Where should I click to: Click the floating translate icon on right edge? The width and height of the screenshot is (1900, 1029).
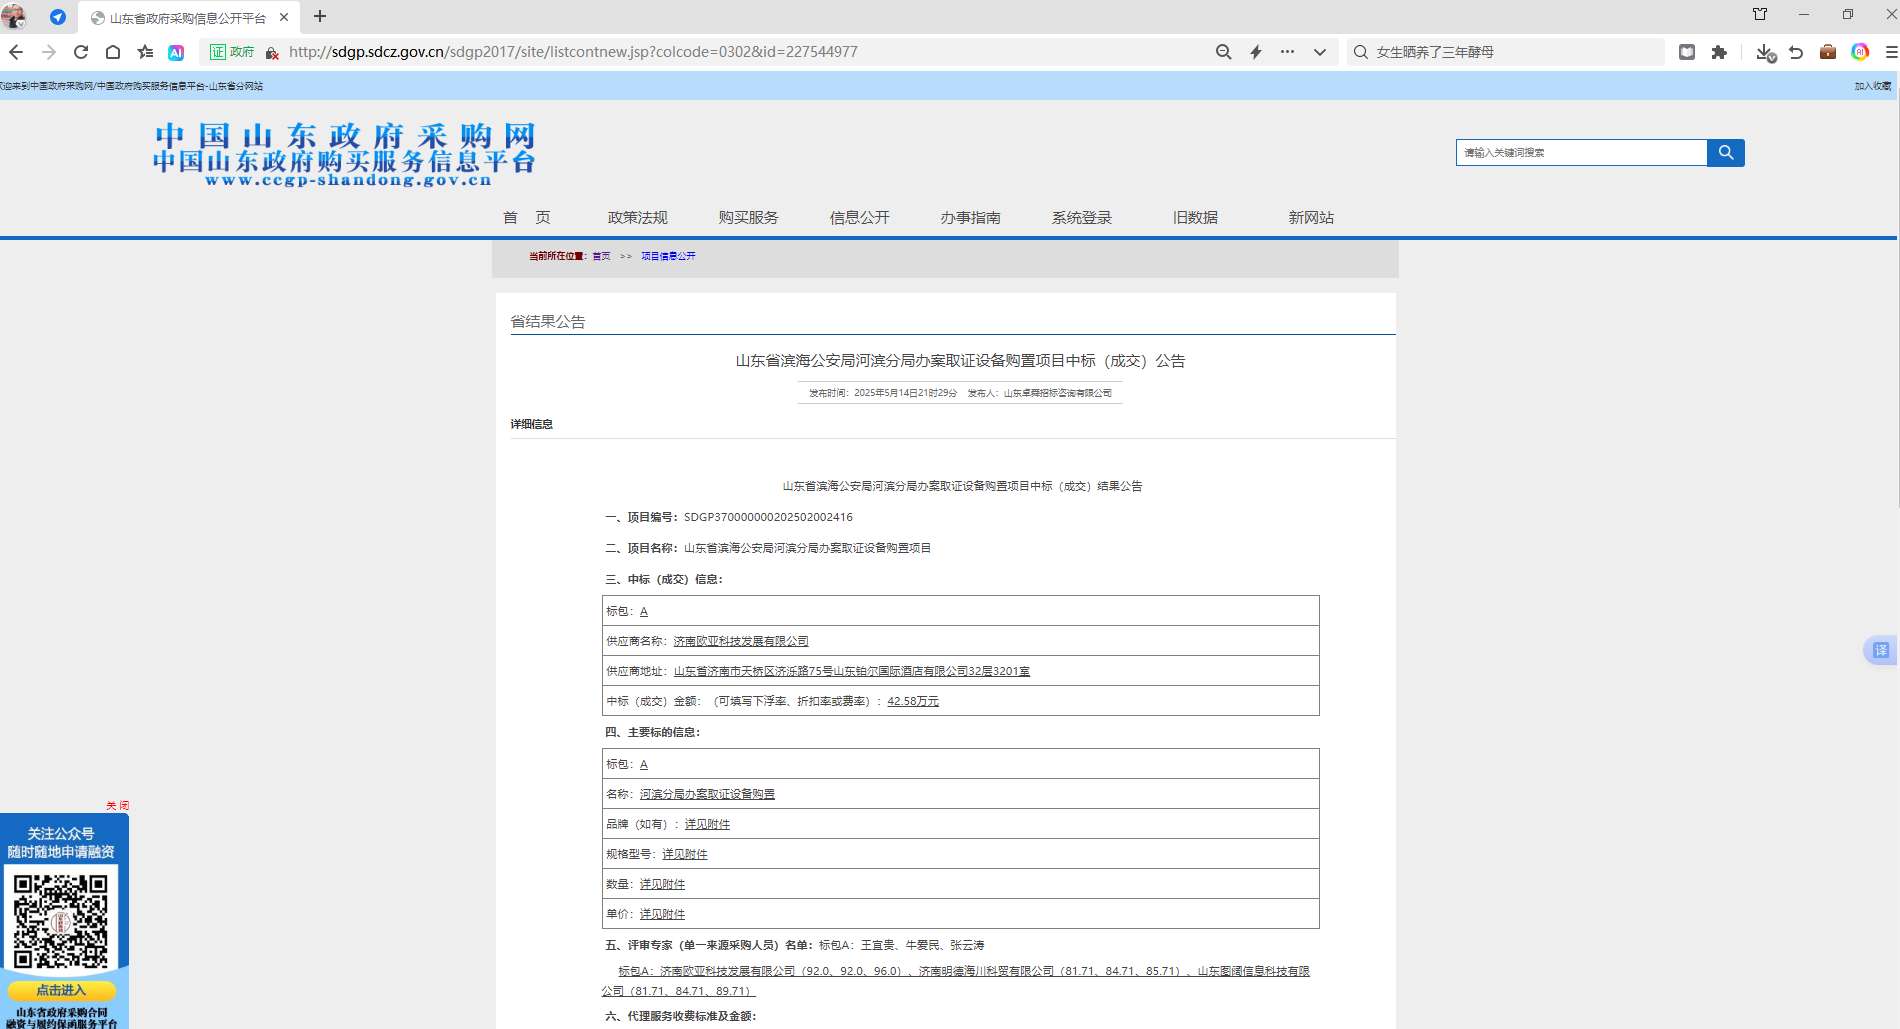click(1880, 650)
